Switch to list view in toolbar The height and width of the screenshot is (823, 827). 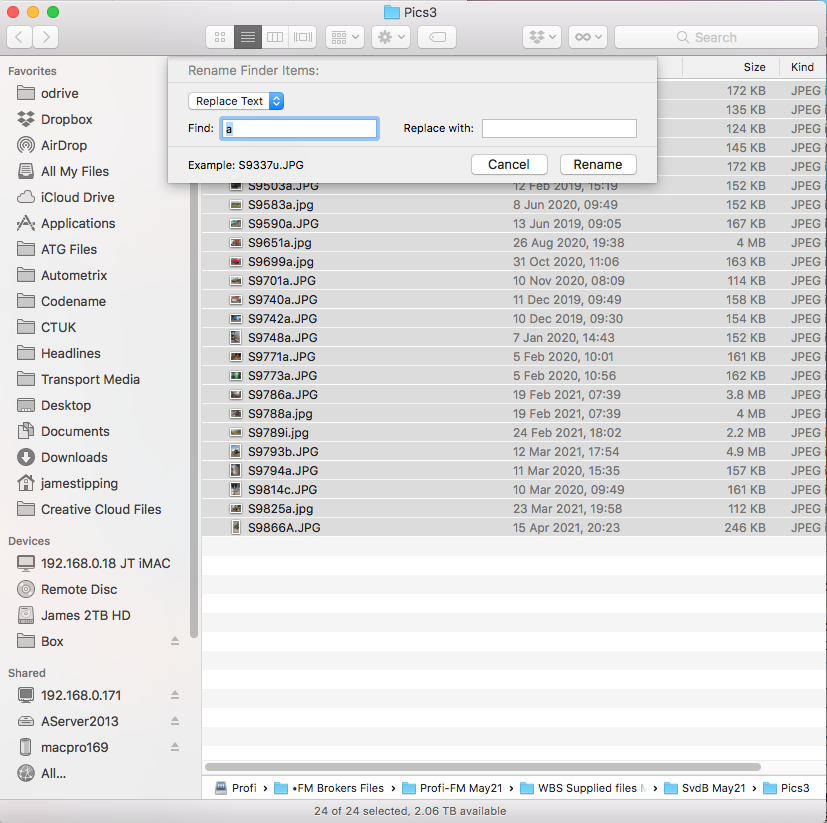click(x=248, y=37)
